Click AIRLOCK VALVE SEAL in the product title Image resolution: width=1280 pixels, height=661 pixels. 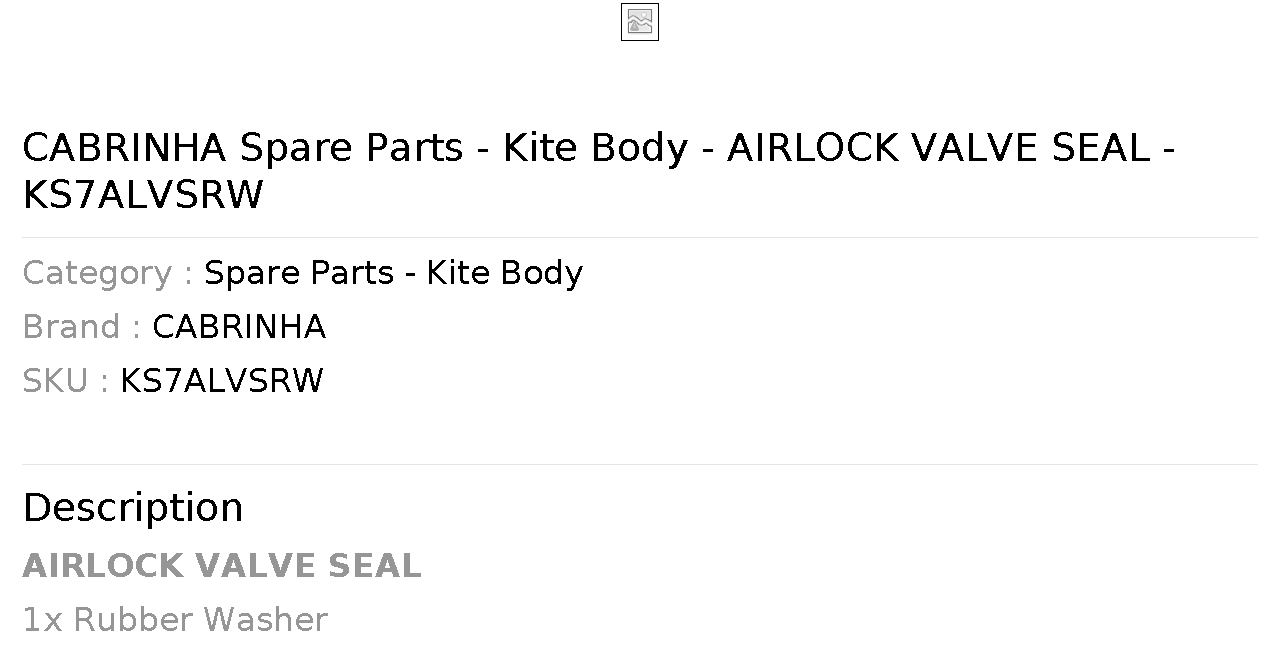click(939, 148)
